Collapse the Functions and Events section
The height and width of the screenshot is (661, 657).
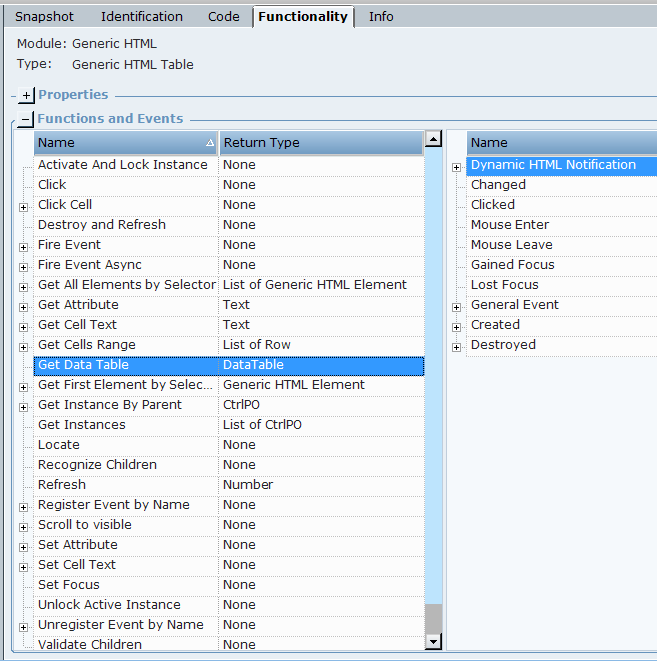pyautogui.click(x=27, y=120)
